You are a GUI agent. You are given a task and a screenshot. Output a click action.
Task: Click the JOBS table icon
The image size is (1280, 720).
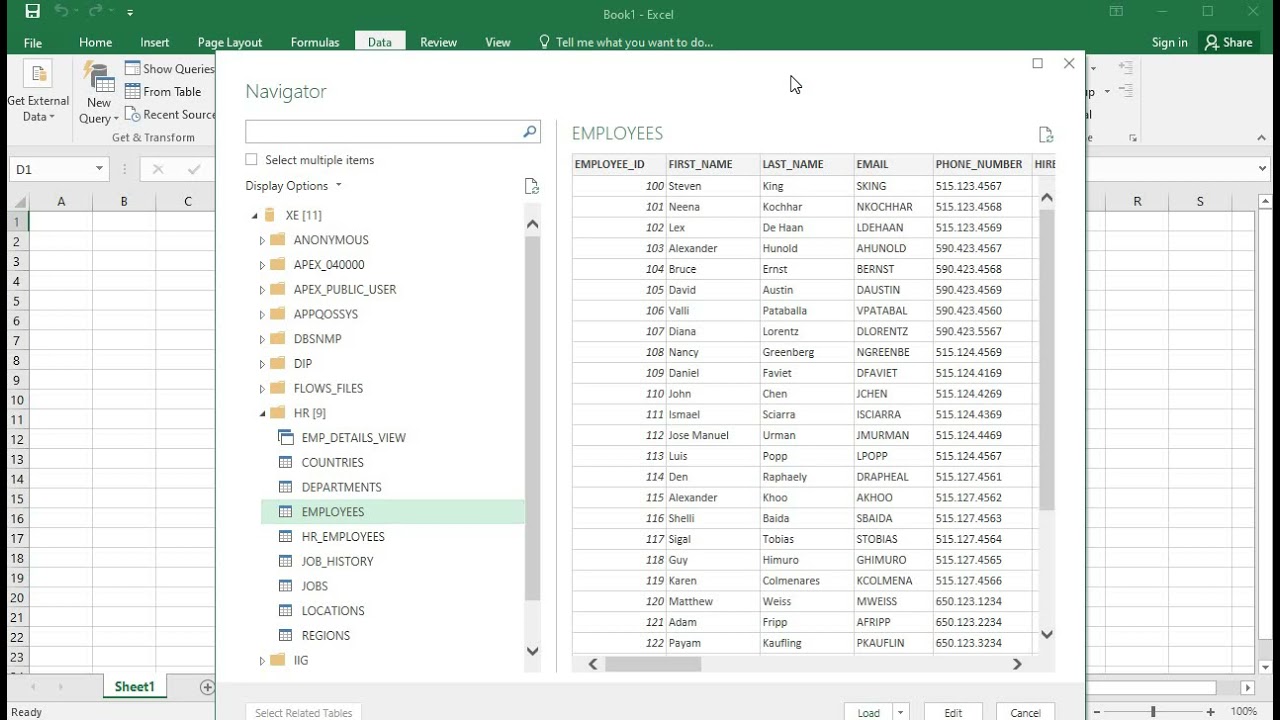pos(285,586)
